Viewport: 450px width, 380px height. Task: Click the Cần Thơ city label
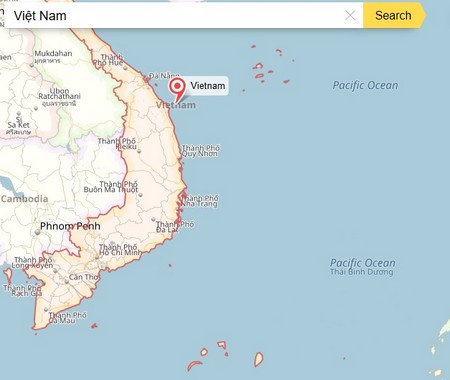(83, 277)
